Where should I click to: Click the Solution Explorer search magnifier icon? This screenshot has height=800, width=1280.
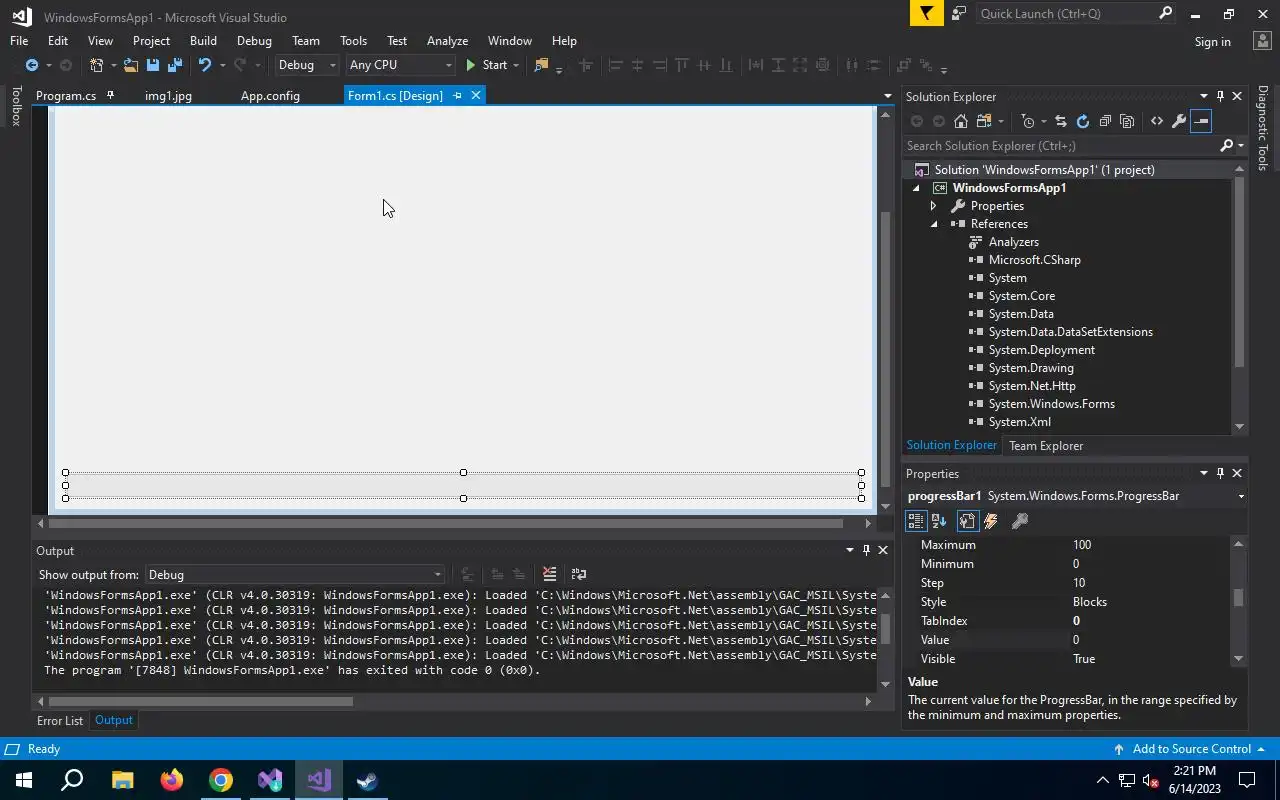coord(1227,146)
